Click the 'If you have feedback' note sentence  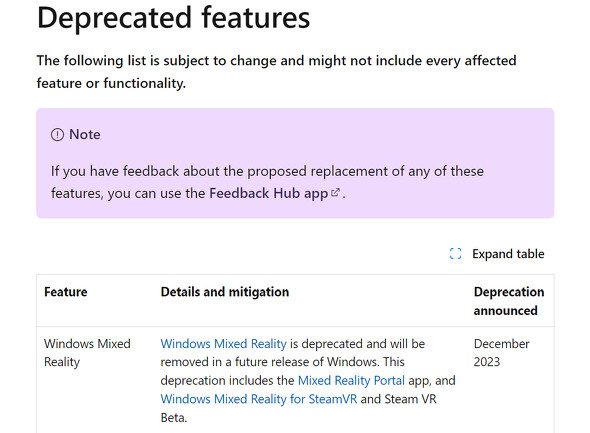point(268,182)
